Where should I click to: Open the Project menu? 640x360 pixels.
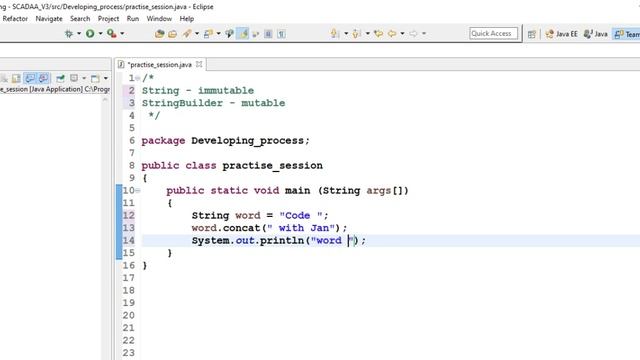point(108,19)
